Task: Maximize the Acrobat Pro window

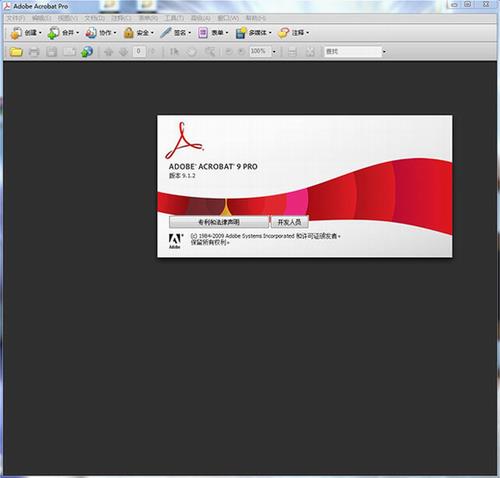Action: pos(468,5)
